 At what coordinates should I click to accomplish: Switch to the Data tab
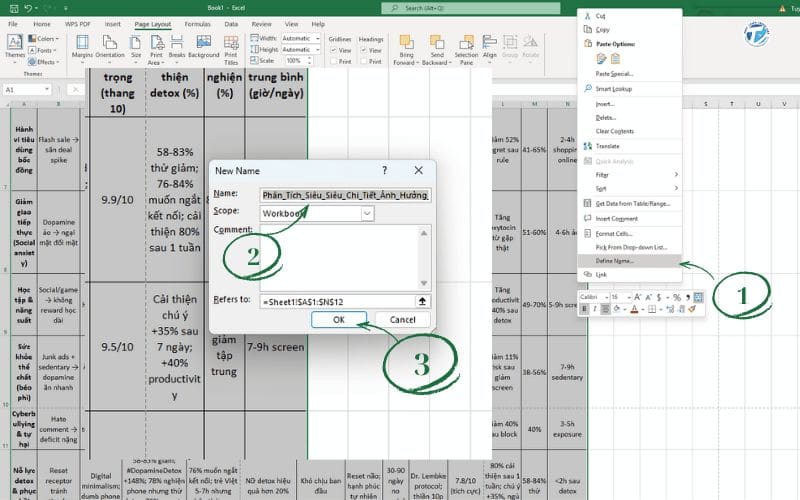point(231,24)
